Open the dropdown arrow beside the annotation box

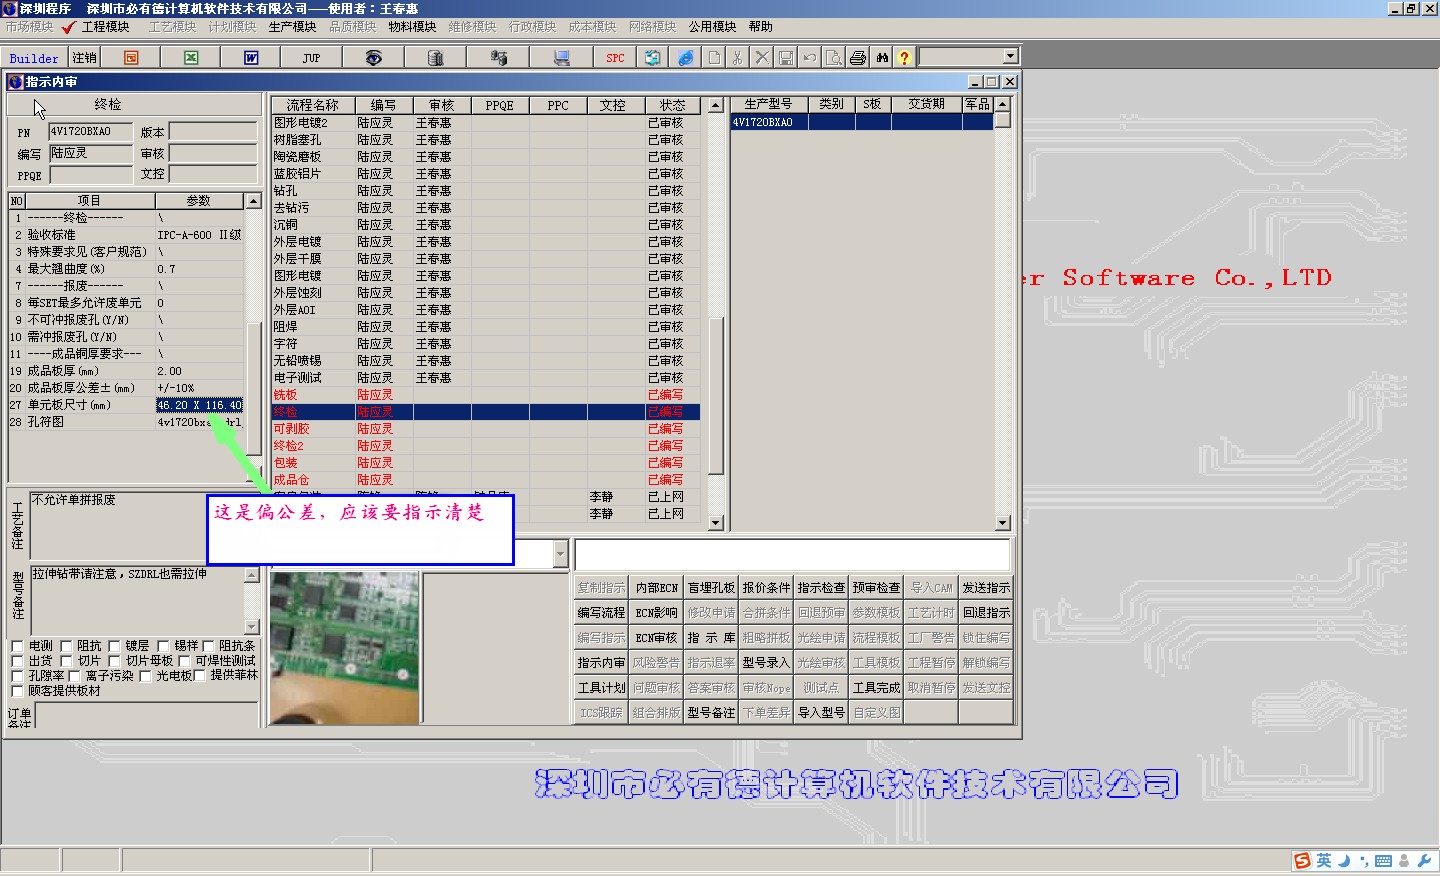[560, 554]
